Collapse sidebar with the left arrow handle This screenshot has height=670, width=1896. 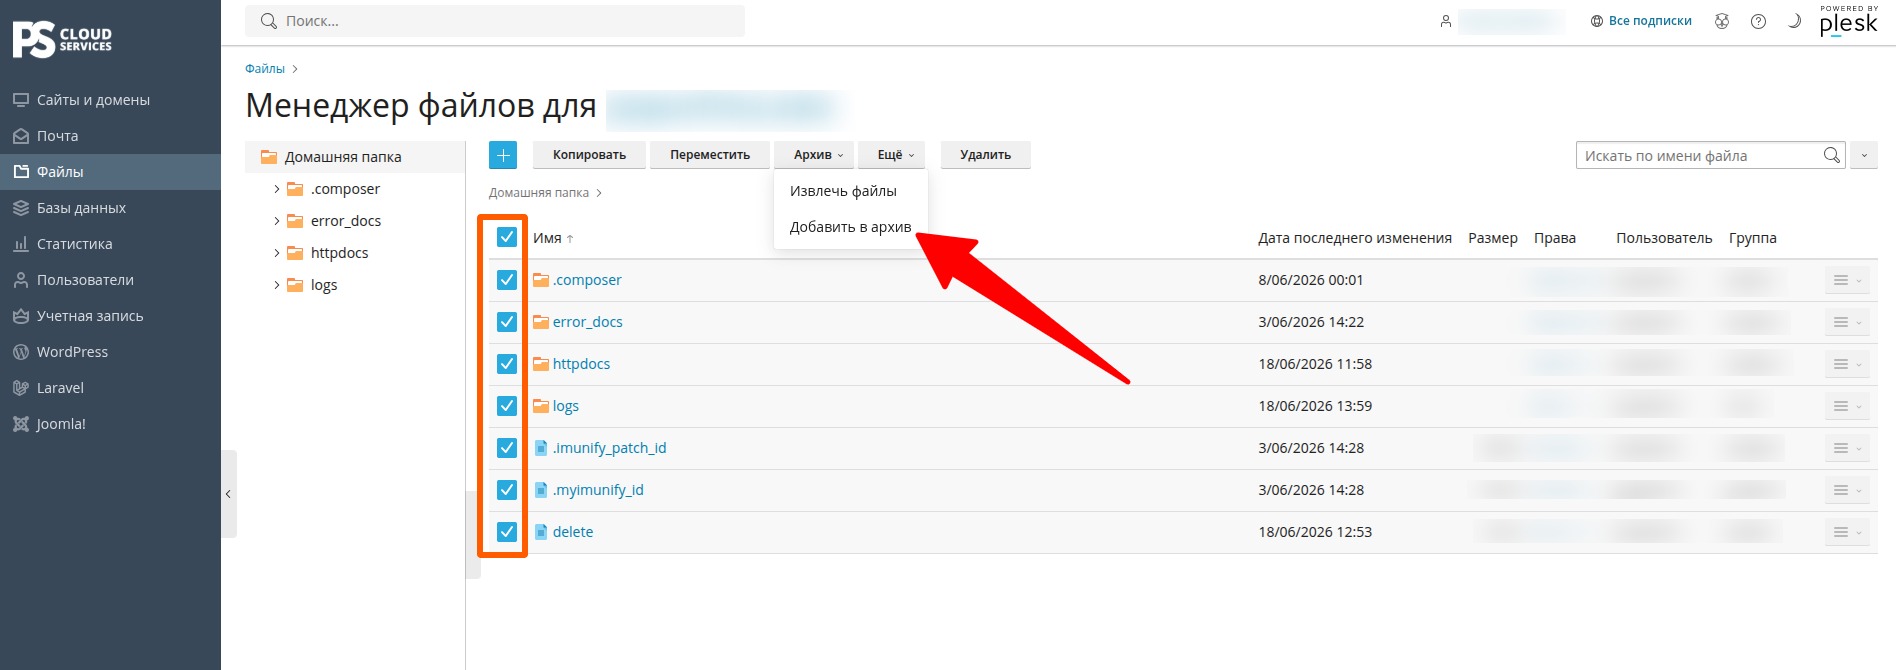(x=228, y=494)
